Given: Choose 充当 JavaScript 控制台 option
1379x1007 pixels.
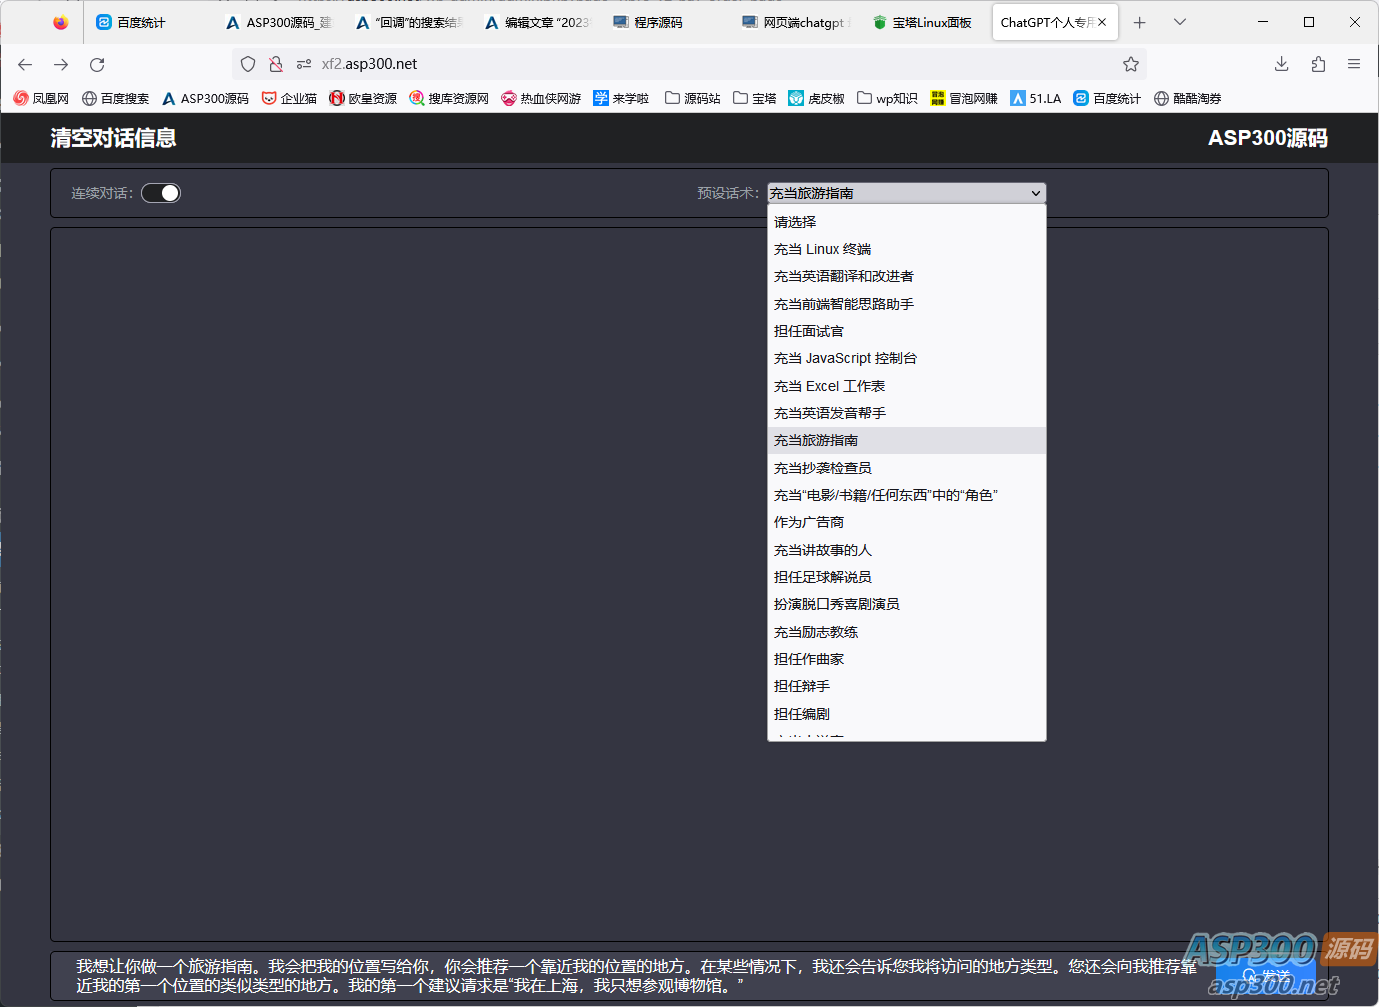Looking at the screenshot, I should tap(906, 358).
